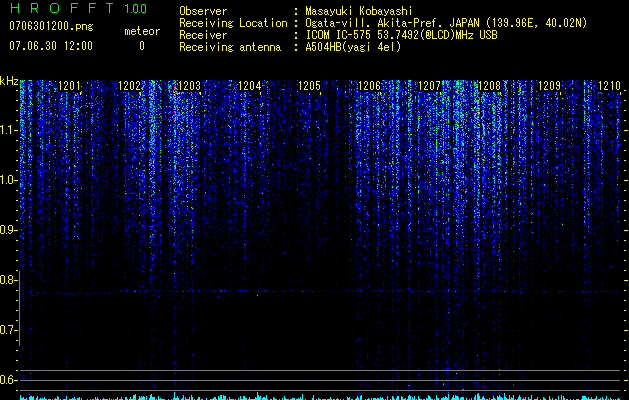This screenshot has height=400, width=629.
Task: Click the Receiving Location label
Action: [x=233, y=23]
